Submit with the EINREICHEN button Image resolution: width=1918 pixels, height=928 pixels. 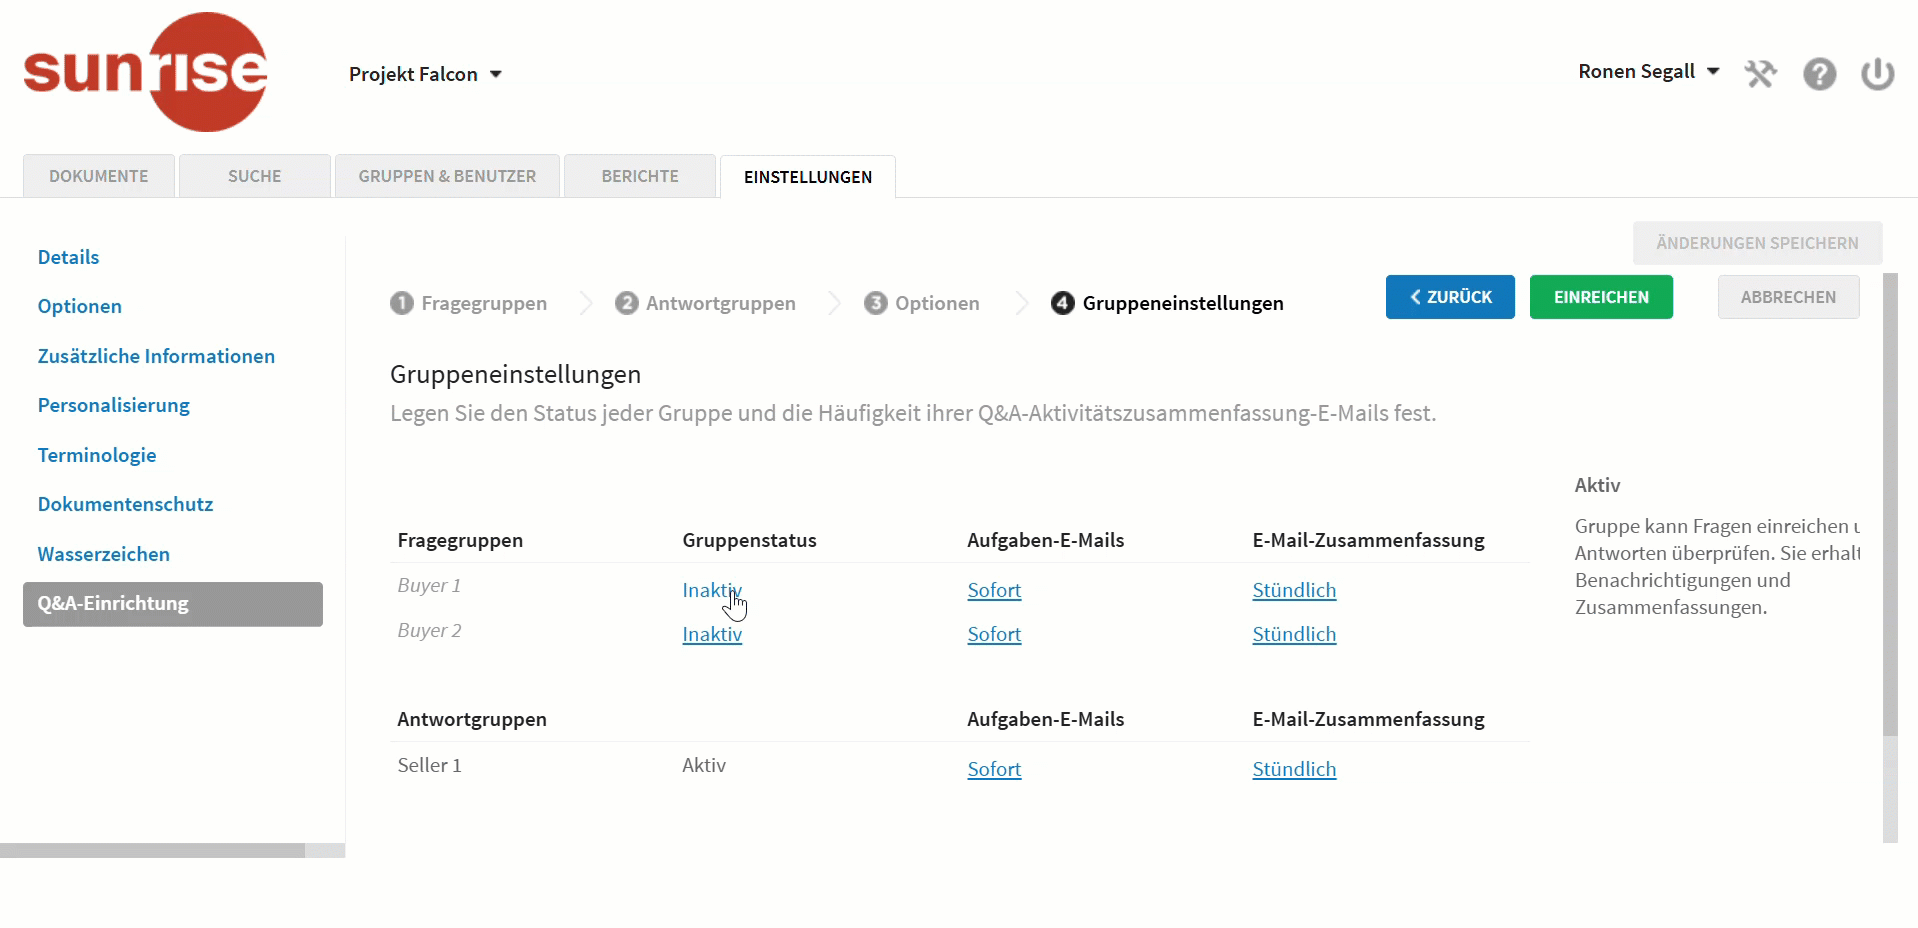click(1601, 297)
